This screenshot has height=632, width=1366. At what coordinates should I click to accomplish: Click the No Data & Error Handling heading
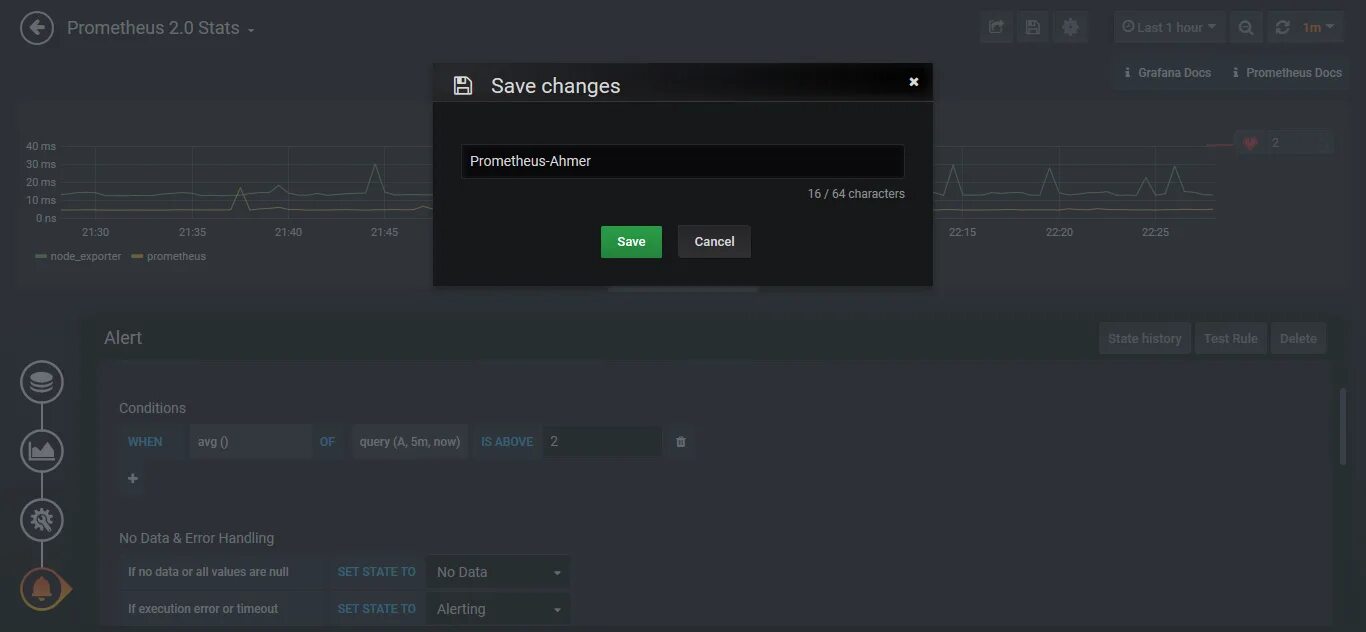(196, 538)
